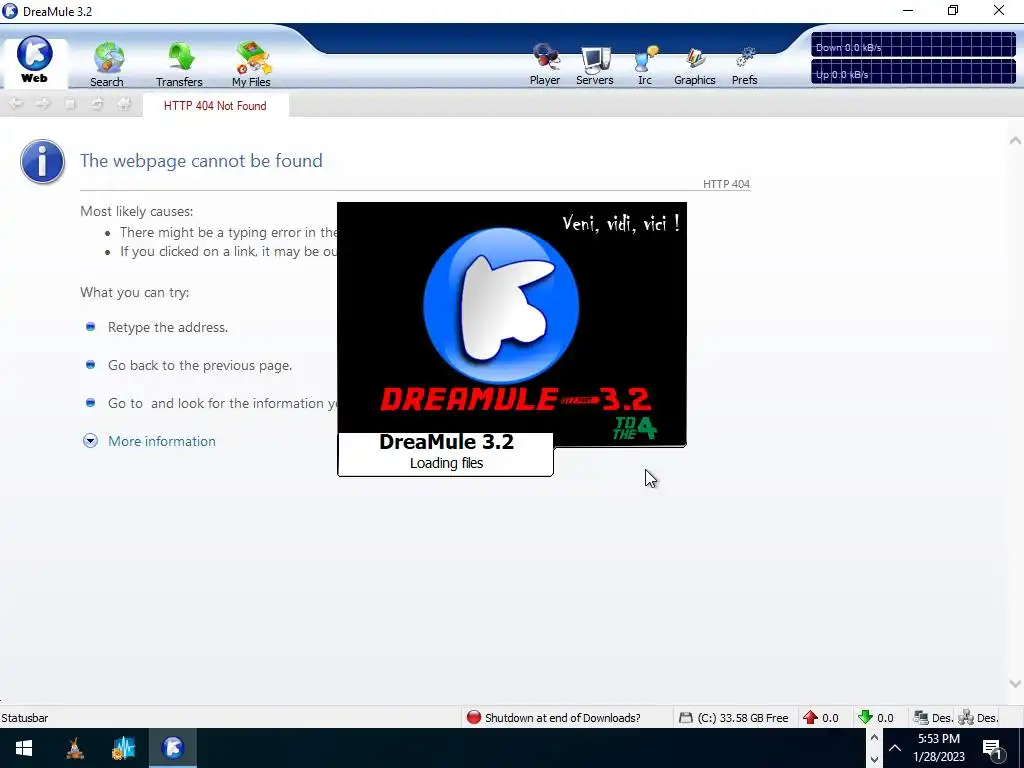Open the Prefs settings
The height and width of the screenshot is (768, 1024).
tap(744, 65)
